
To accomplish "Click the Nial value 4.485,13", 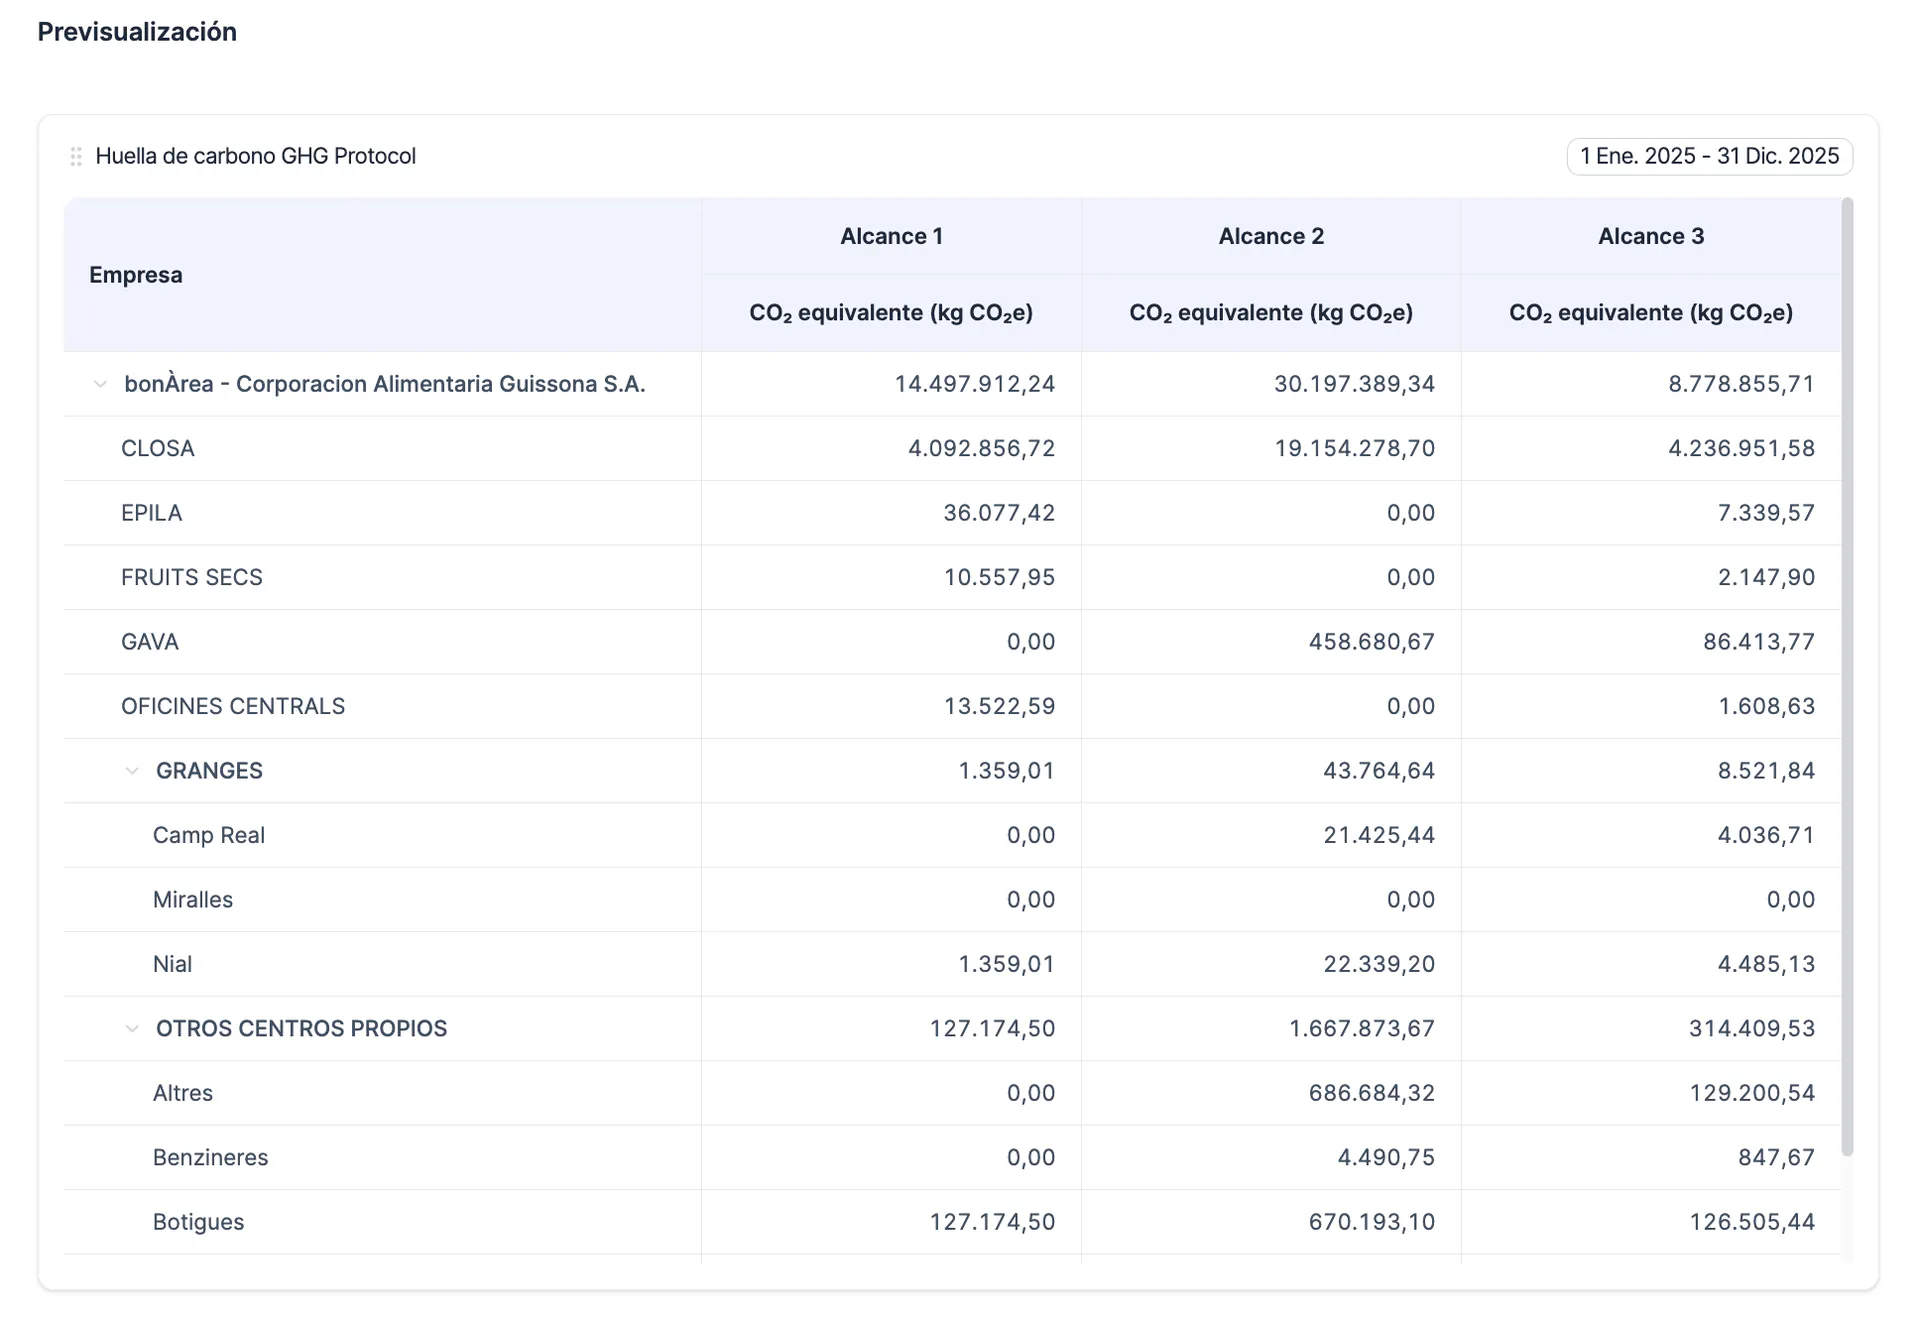I will pos(1767,964).
